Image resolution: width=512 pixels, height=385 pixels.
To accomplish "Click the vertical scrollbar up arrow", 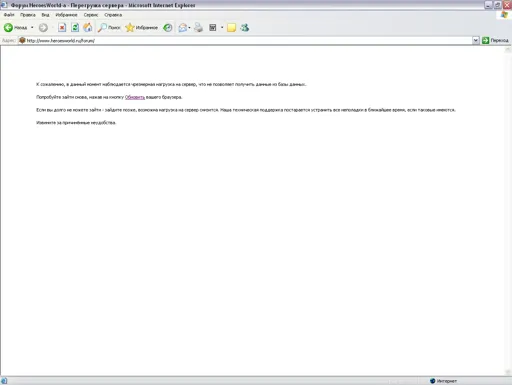I will pos(508,50).
